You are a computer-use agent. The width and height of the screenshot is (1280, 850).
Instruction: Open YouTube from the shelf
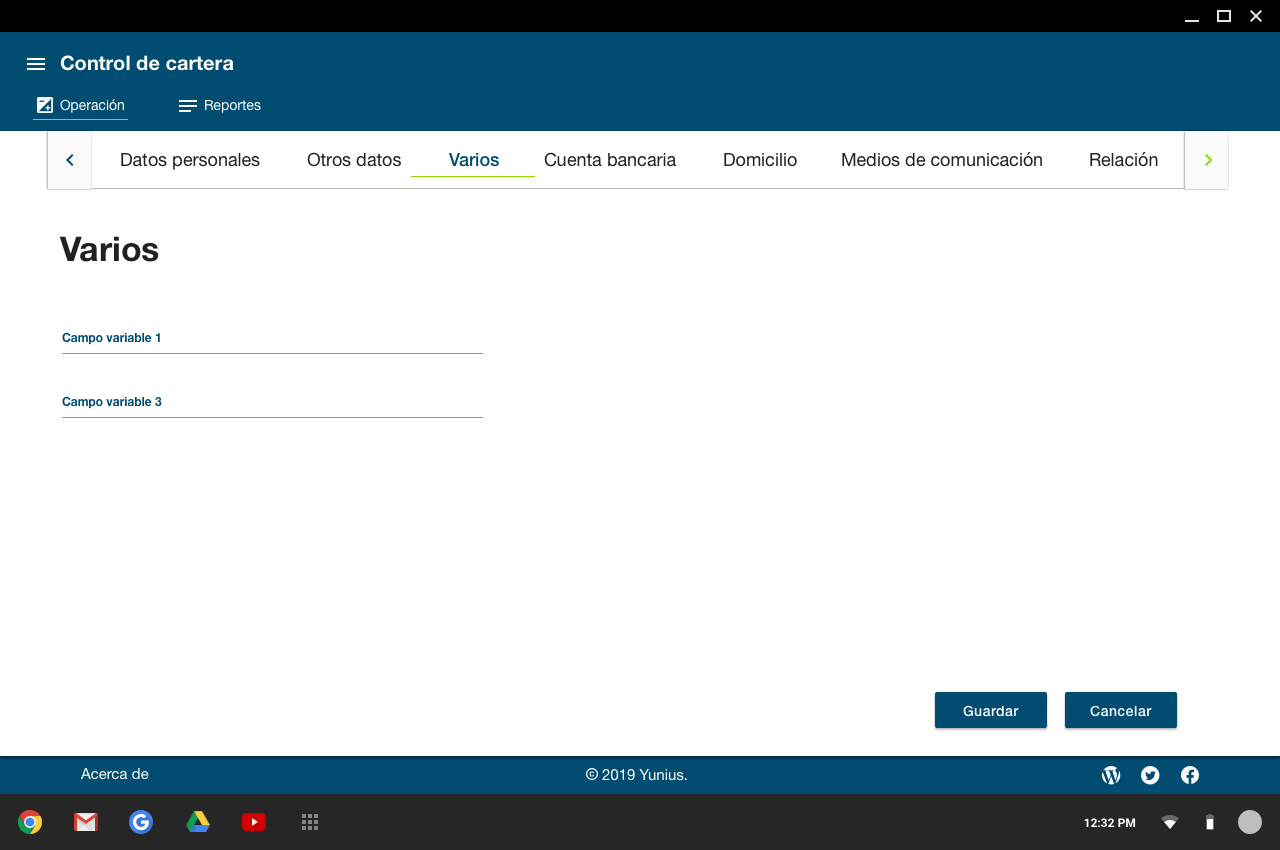pyautogui.click(x=254, y=822)
